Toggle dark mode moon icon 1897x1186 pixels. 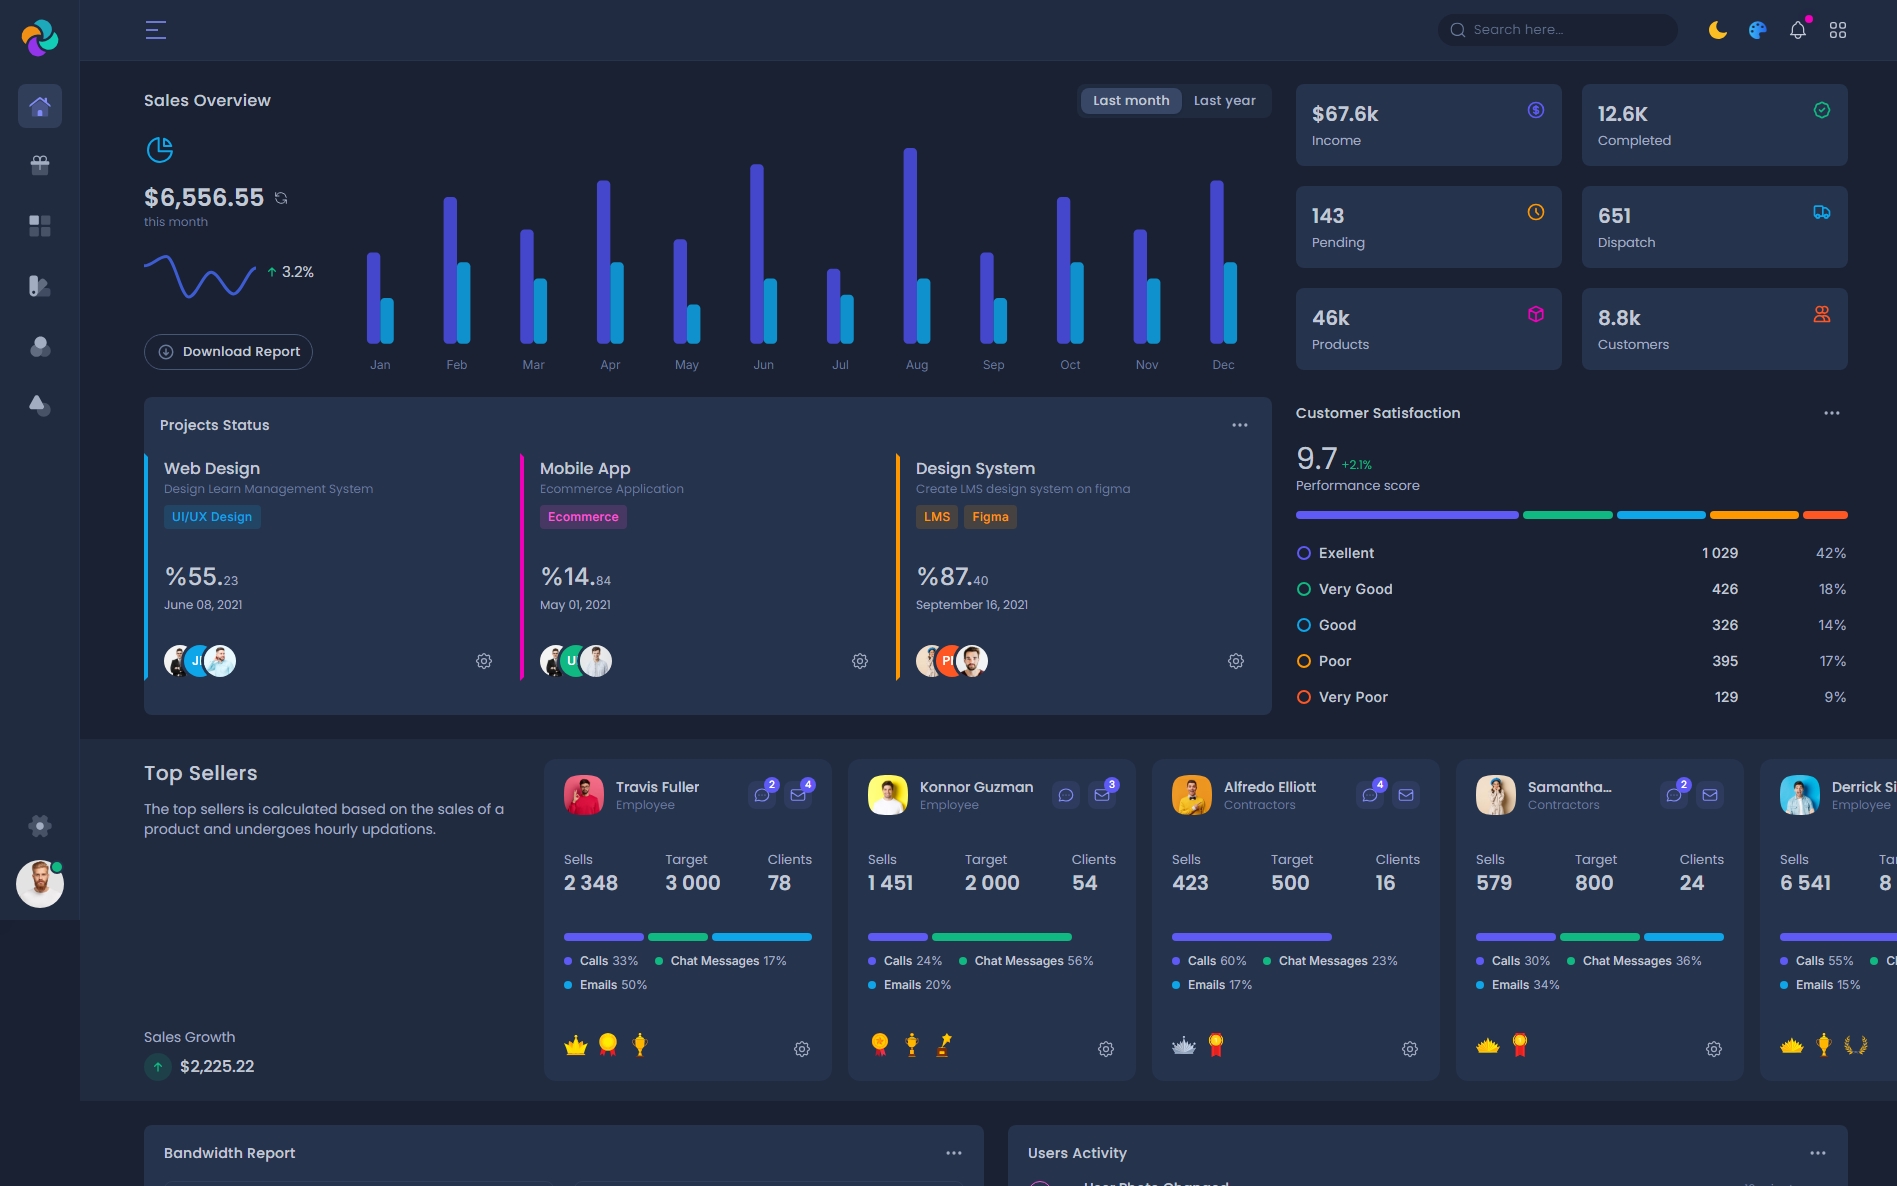click(1718, 30)
